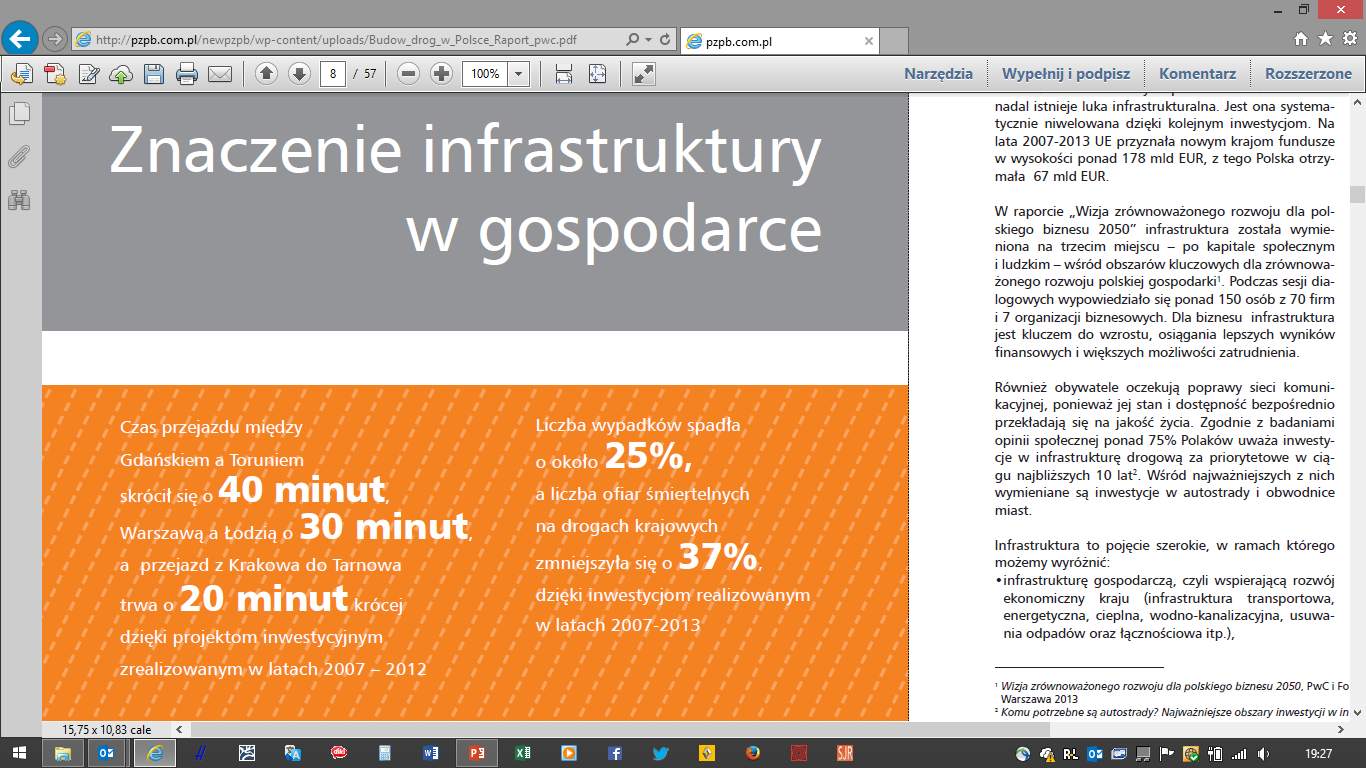Click Rozszerzone in the PDF toolbar
The width and height of the screenshot is (1366, 768).
1308,73
